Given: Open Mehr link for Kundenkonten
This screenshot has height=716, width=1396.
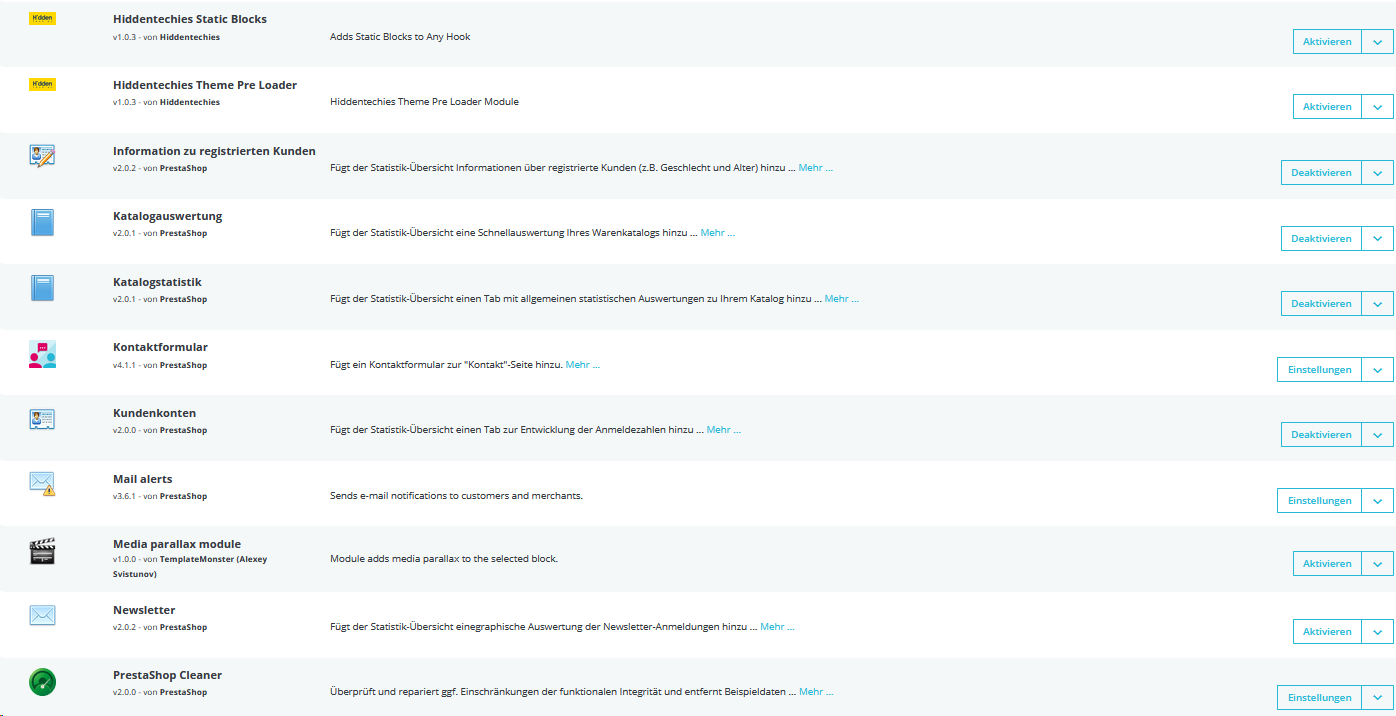Looking at the screenshot, I should (x=723, y=430).
